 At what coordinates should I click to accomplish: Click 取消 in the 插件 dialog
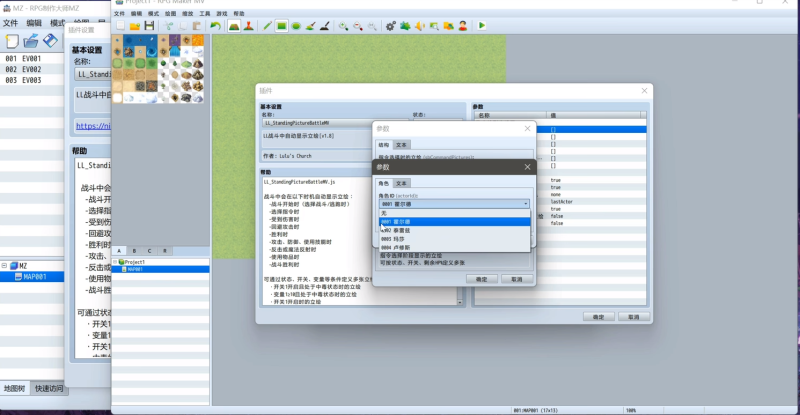pos(634,317)
